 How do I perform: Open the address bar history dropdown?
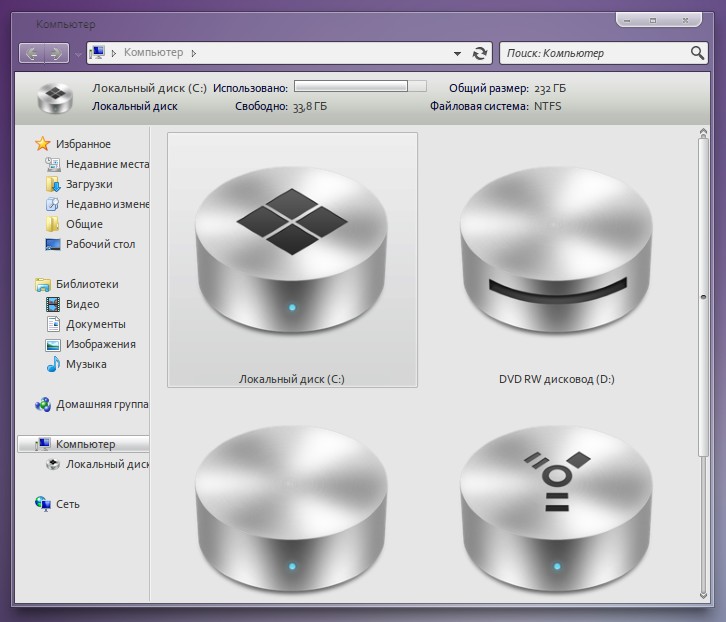(457, 54)
